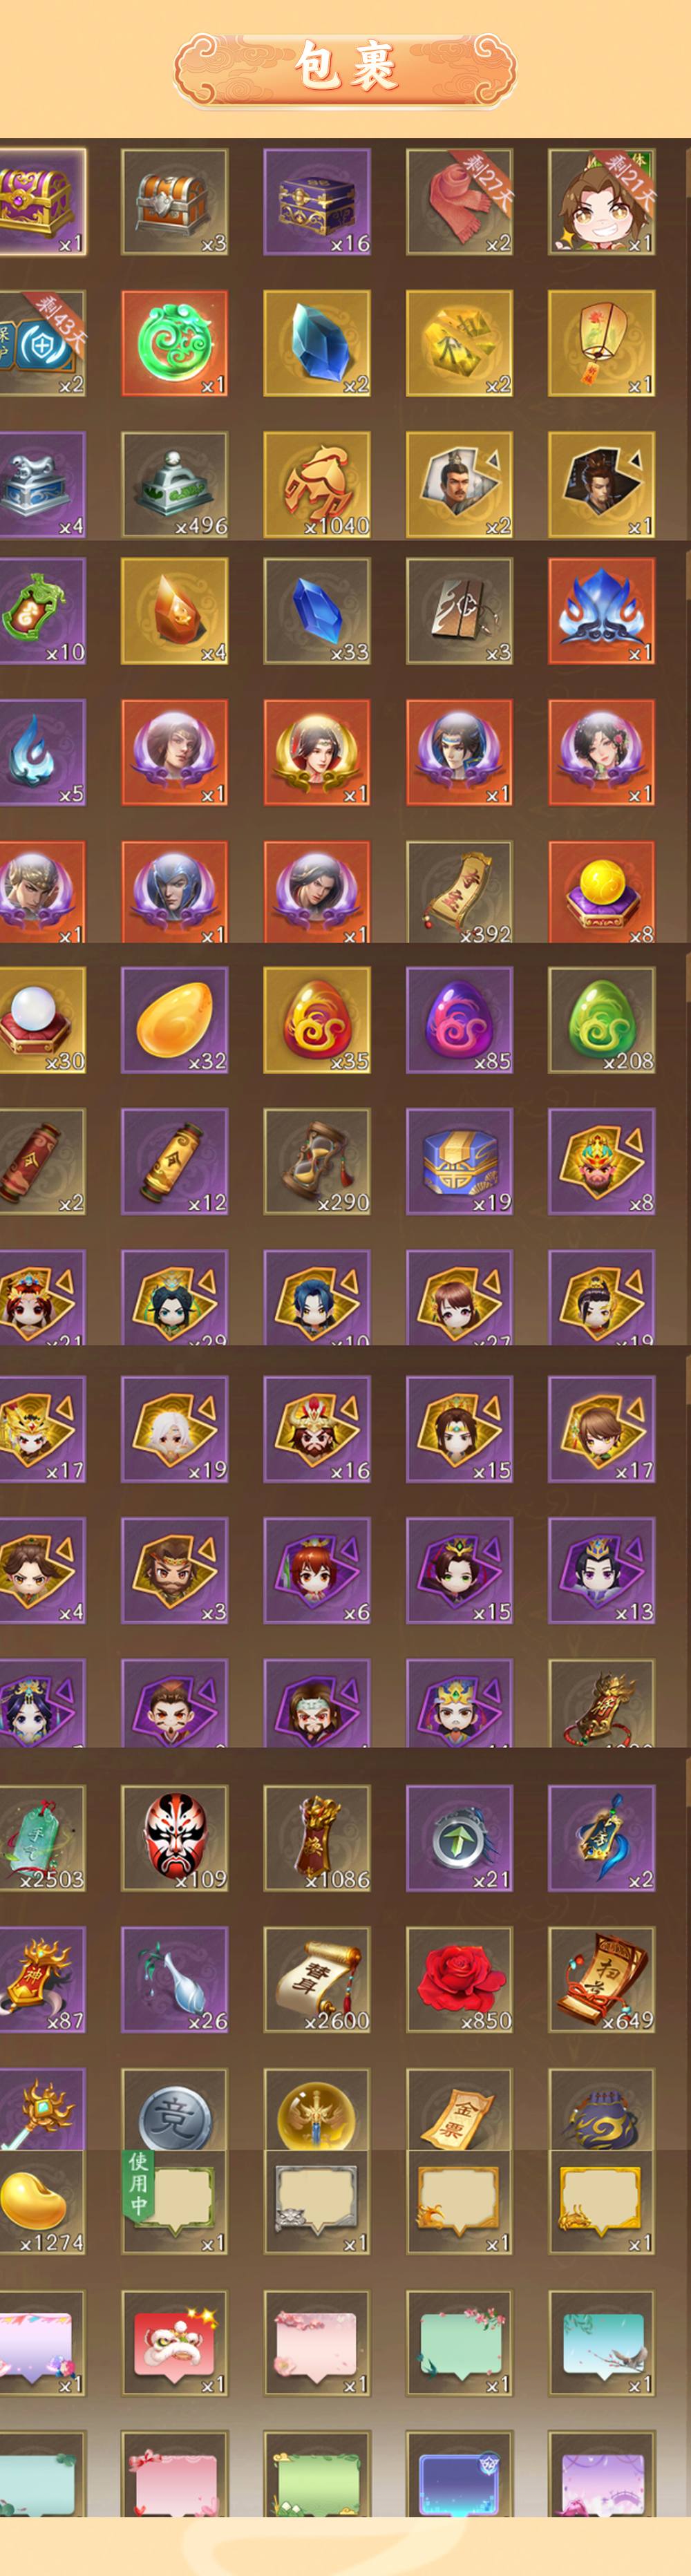Choose the lion dance chat bubble frame
The width and height of the screenshot is (691, 2576).
coord(175,2342)
